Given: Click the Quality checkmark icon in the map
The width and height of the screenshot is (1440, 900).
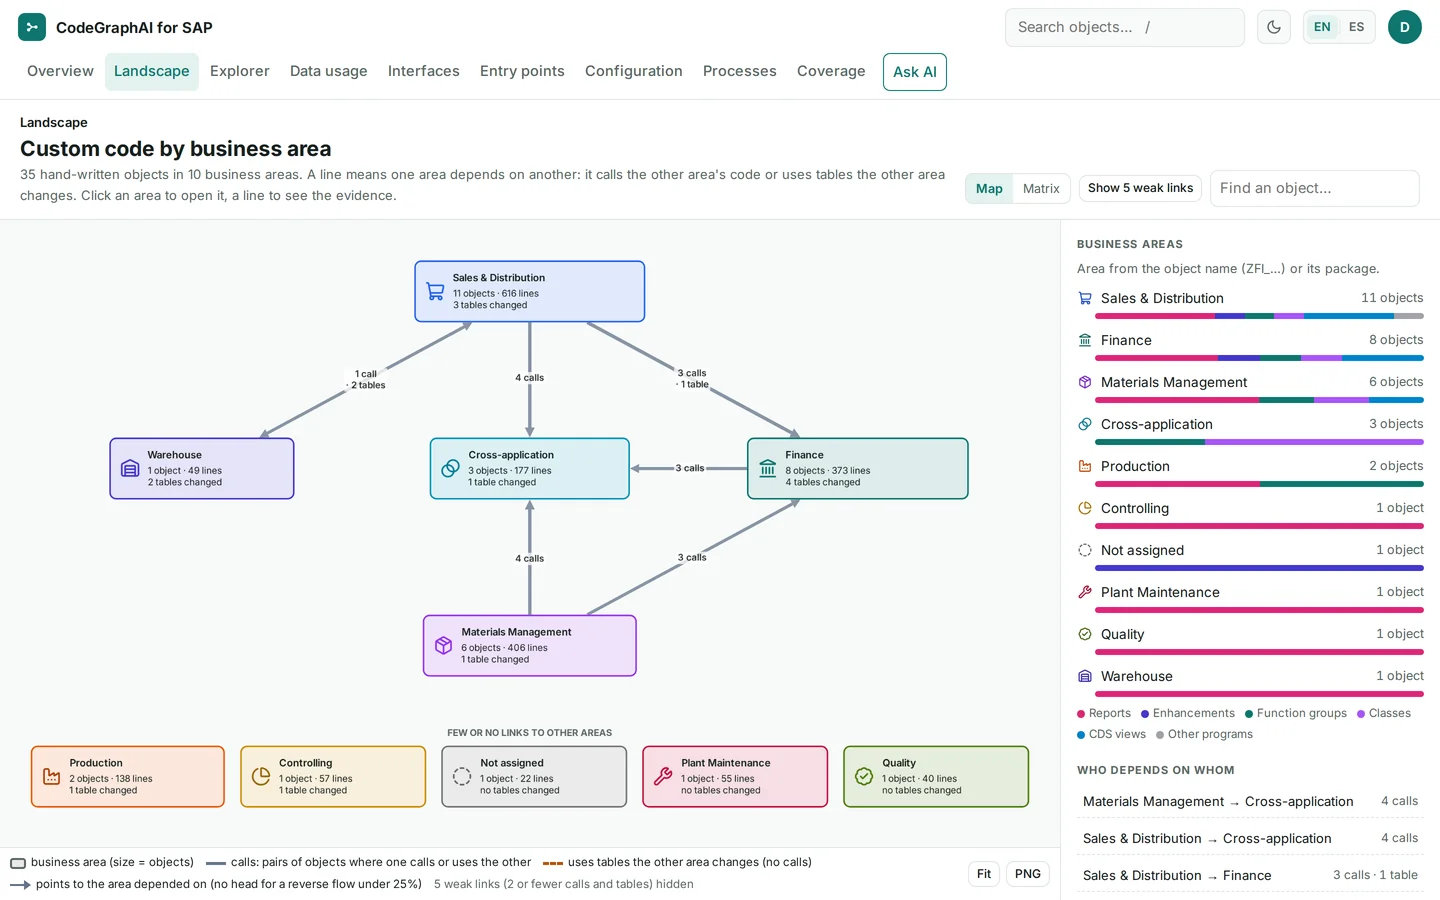Looking at the screenshot, I should [864, 776].
